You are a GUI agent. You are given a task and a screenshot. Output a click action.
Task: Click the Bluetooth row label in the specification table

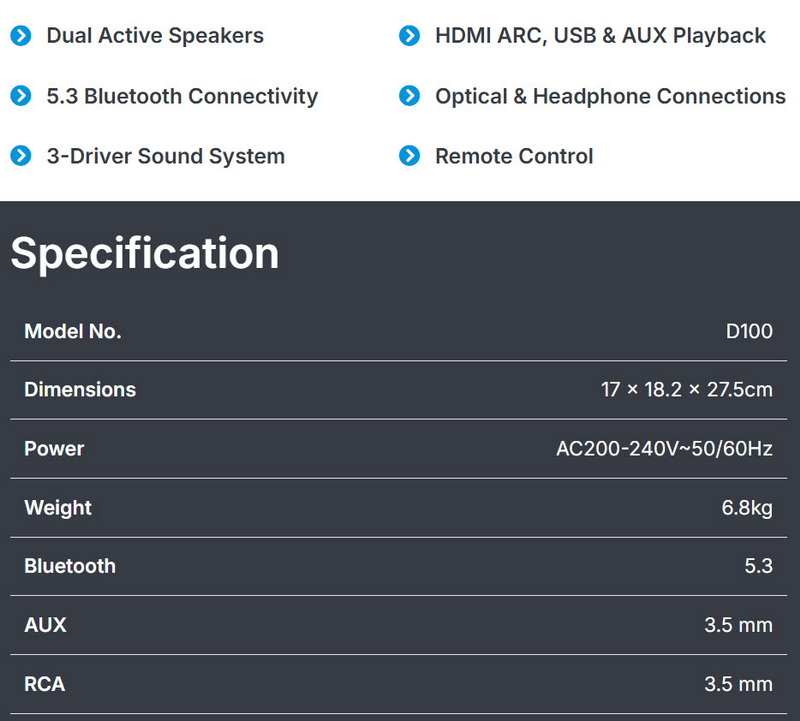pyautogui.click(x=70, y=566)
